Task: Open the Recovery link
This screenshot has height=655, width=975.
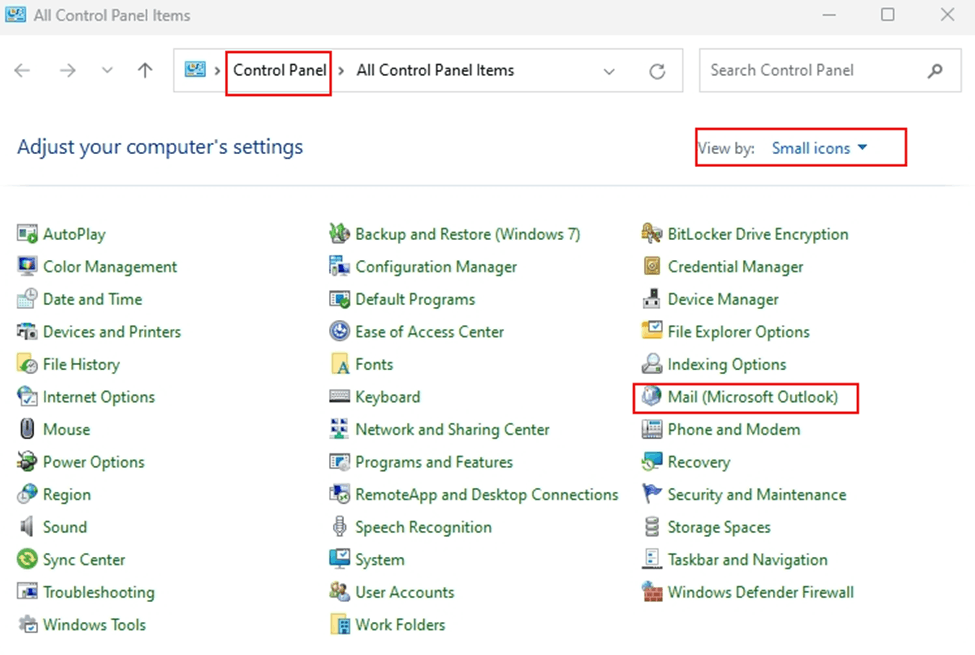Action: [x=699, y=462]
